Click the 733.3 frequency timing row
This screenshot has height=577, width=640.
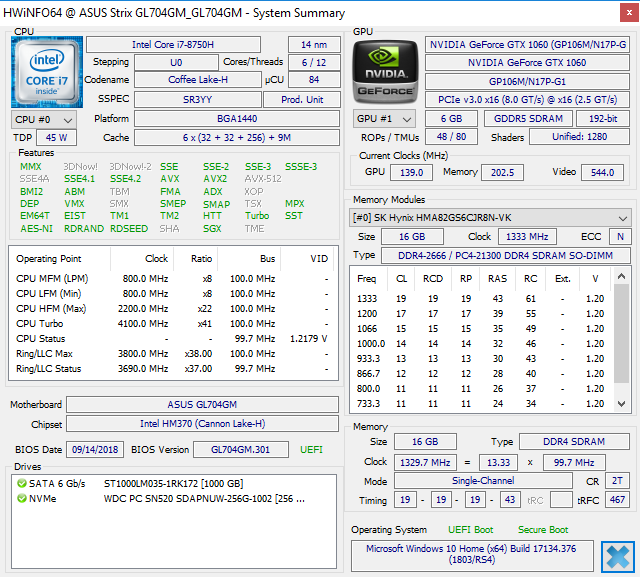click(x=481, y=404)
